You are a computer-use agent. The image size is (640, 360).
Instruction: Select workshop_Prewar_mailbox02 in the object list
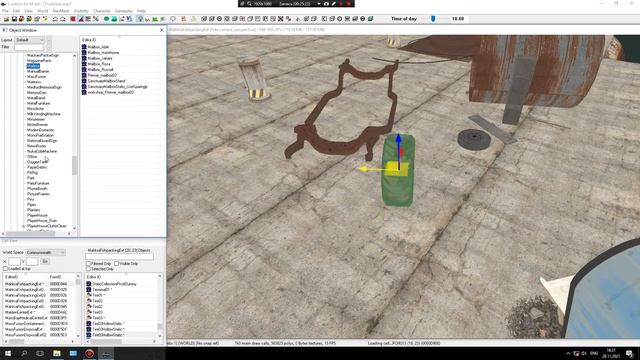pyautogui.click(x=111, y=92)
